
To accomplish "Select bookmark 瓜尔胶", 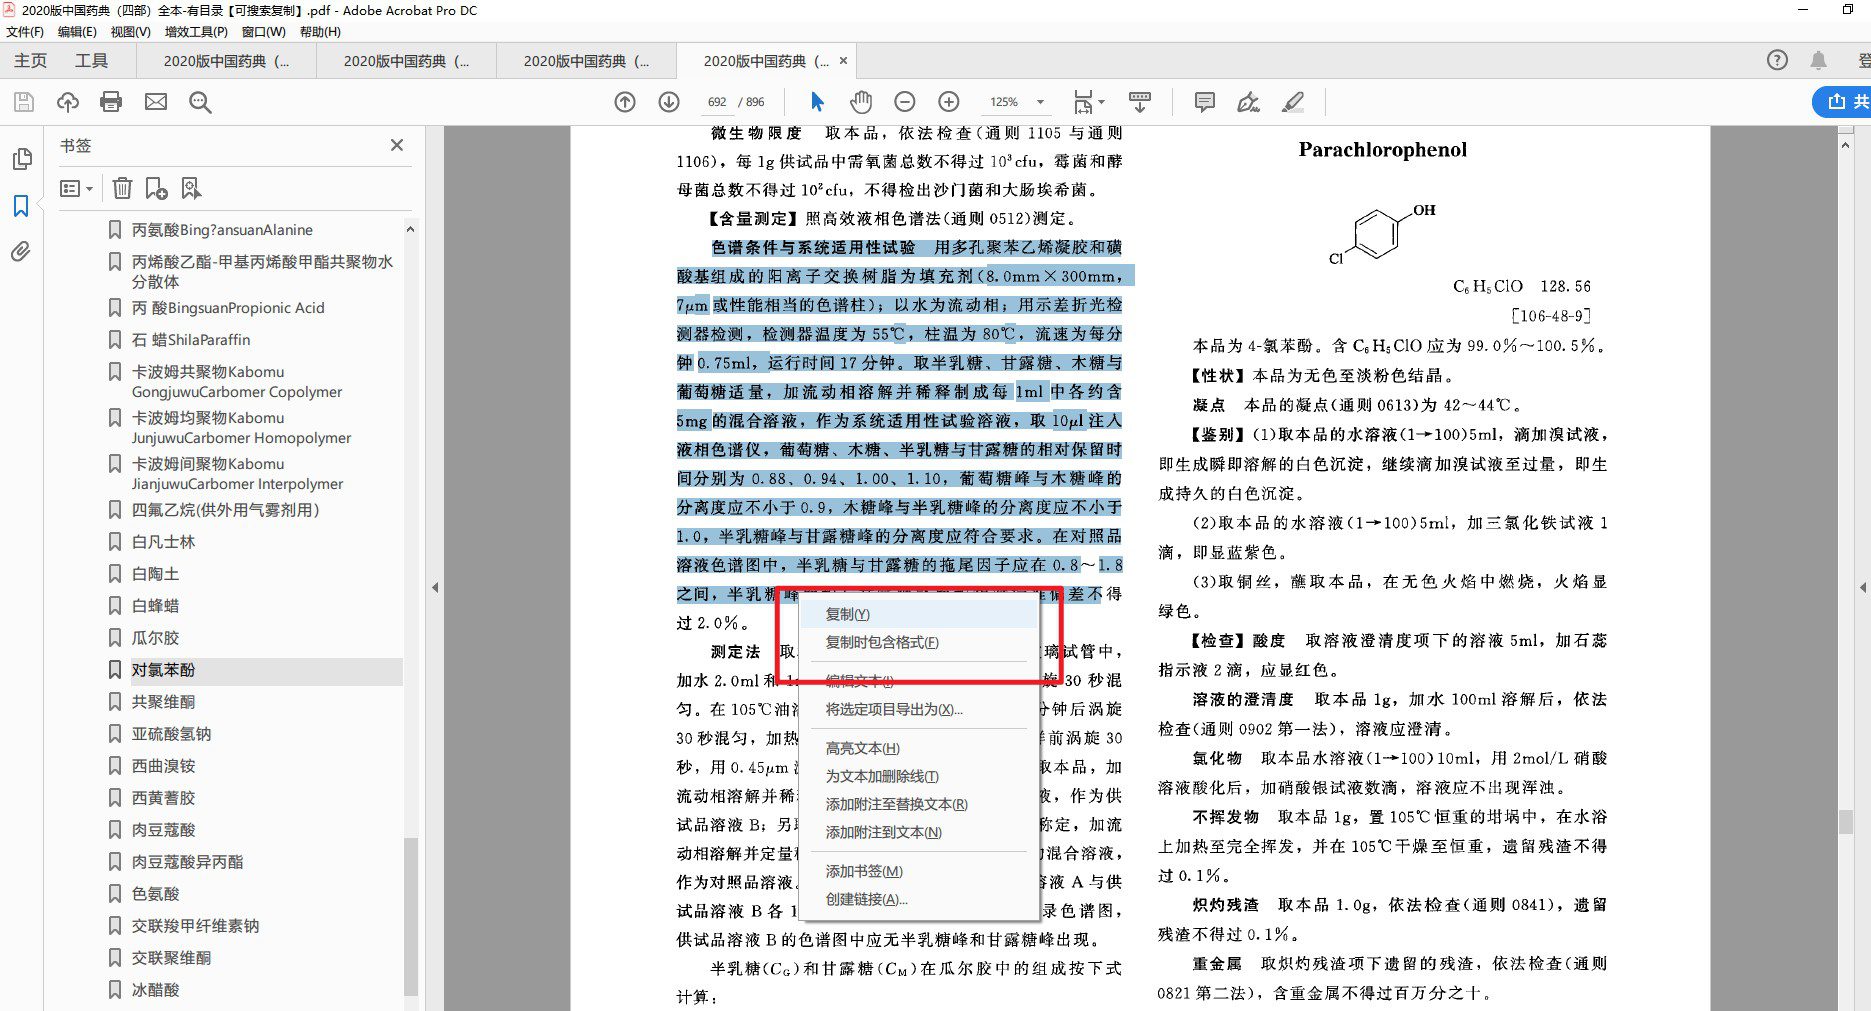I will (x=155, y=638).
